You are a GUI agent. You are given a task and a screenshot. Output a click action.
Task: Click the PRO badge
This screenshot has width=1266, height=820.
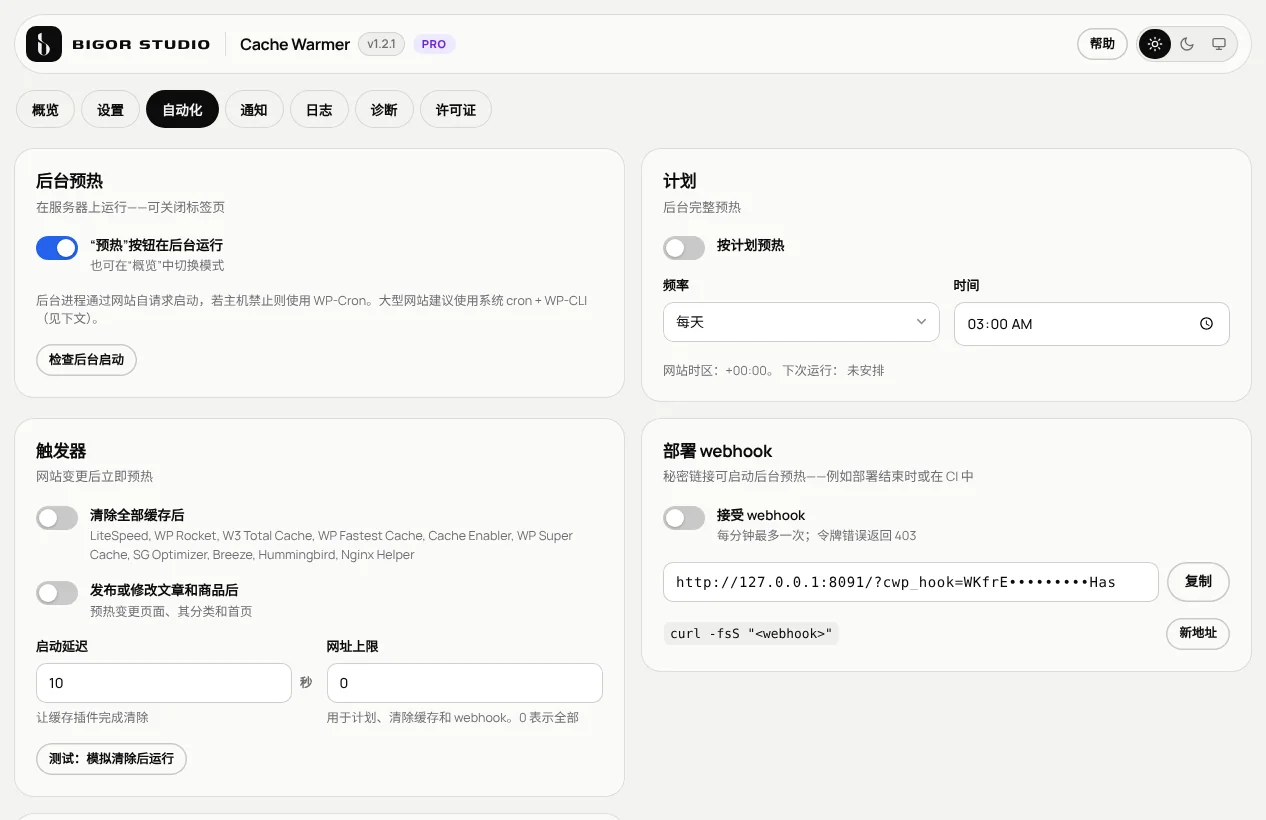(434, 44)
